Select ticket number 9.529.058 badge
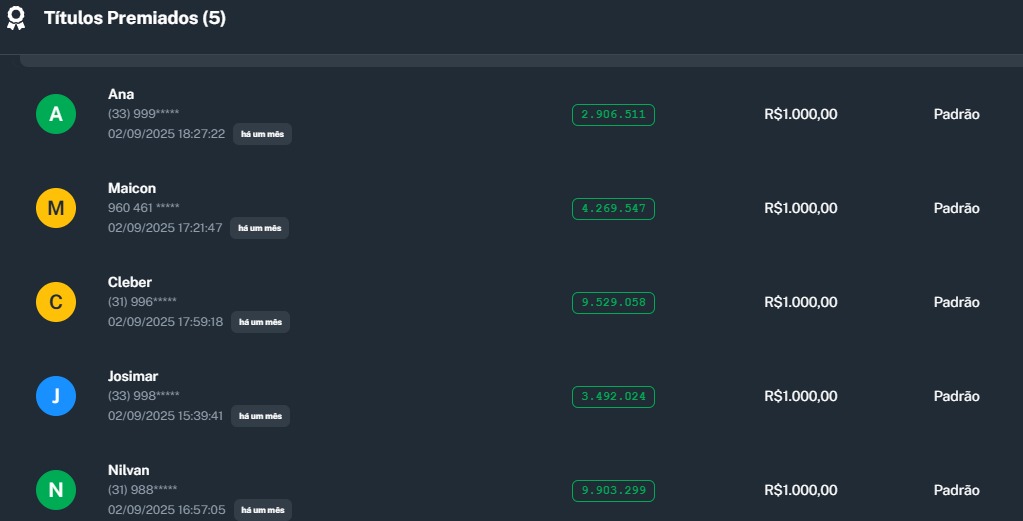1023x521 pixels. 613,303
